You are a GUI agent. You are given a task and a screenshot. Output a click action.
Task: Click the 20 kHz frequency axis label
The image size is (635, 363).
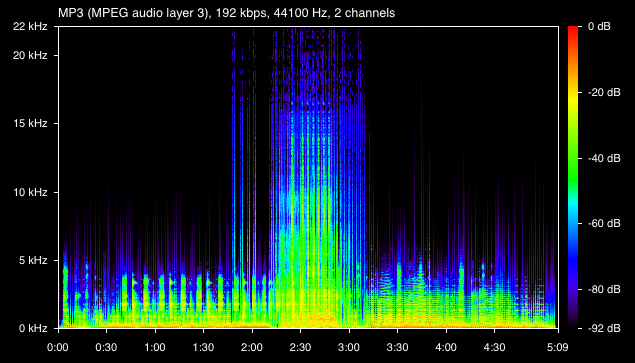[x=30, y=56]
